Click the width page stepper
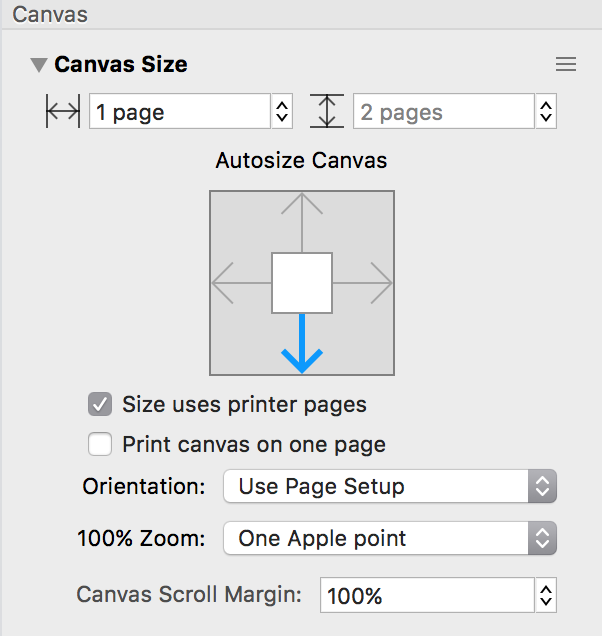This screenshot has height=636, width=602. pos(282,111)
